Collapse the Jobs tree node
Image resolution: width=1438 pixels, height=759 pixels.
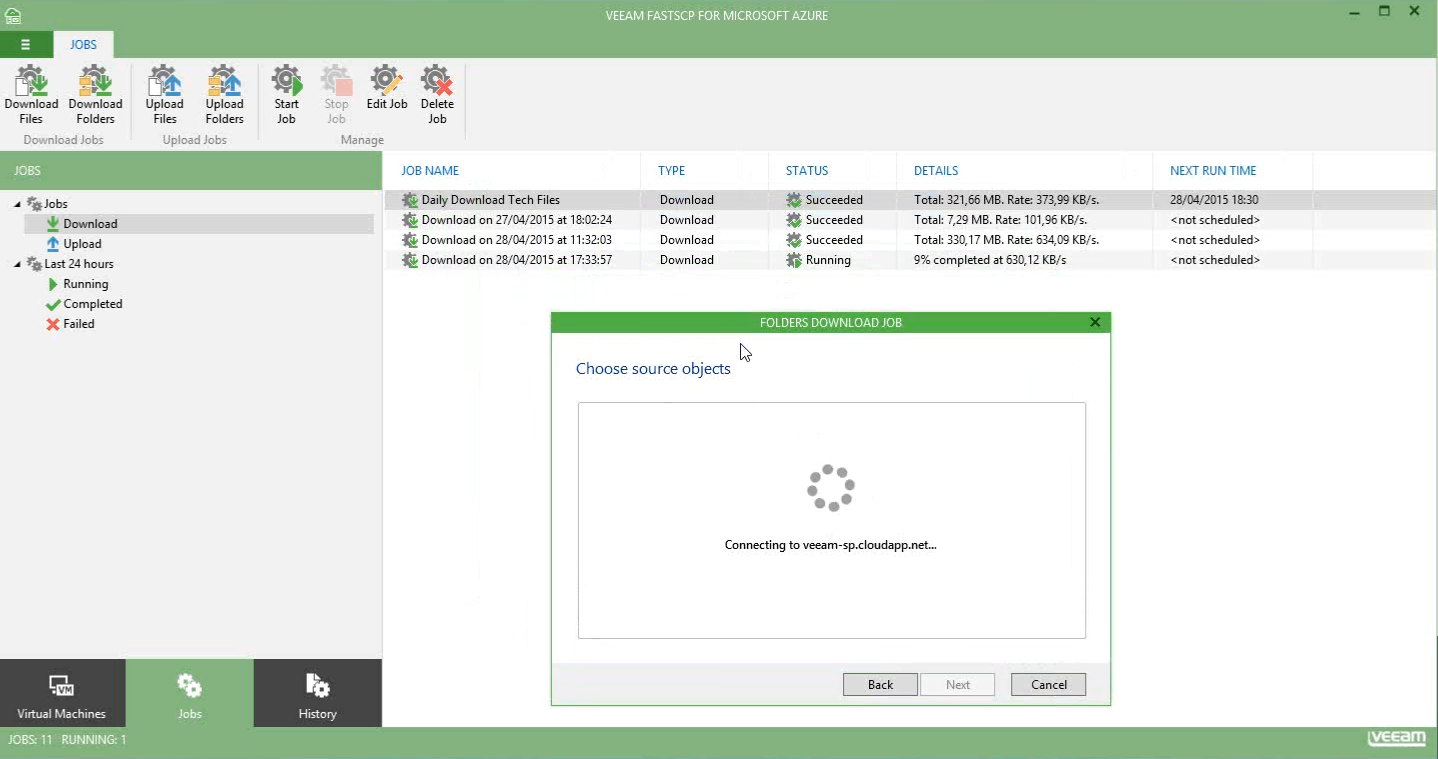[x=17, y=204]
